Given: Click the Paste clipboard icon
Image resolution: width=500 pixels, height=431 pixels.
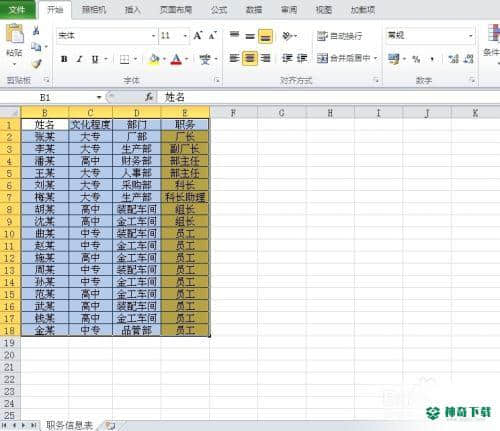Looking at the screenshot, I should pyautogui.click(x=15, y=34).
